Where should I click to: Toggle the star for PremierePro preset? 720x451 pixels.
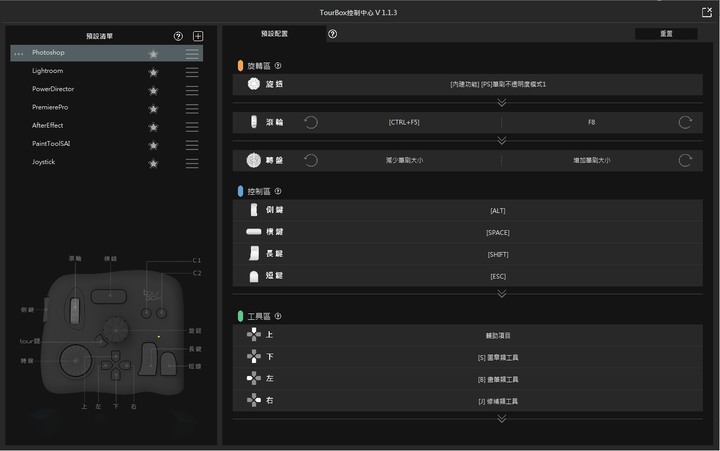tap(153, 109)
